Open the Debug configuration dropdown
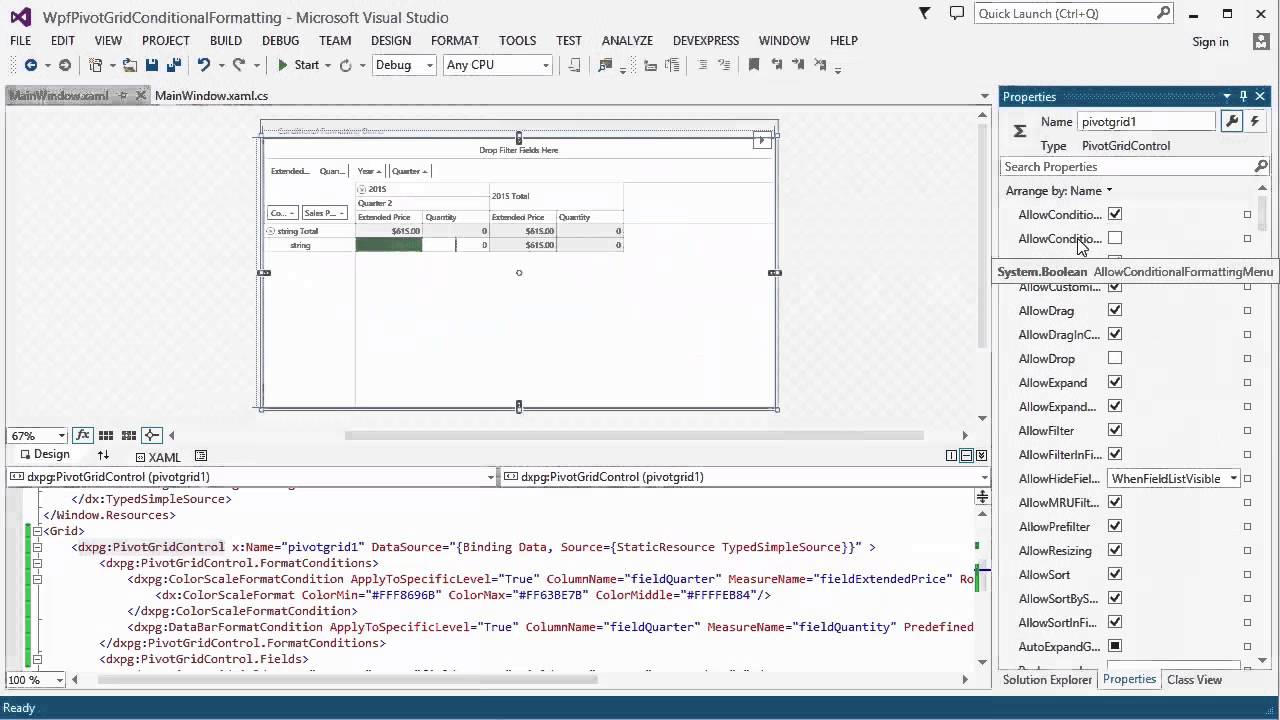Image resolution: width=1280 pixels, height=720 pixels. click(x=404, y=65)
